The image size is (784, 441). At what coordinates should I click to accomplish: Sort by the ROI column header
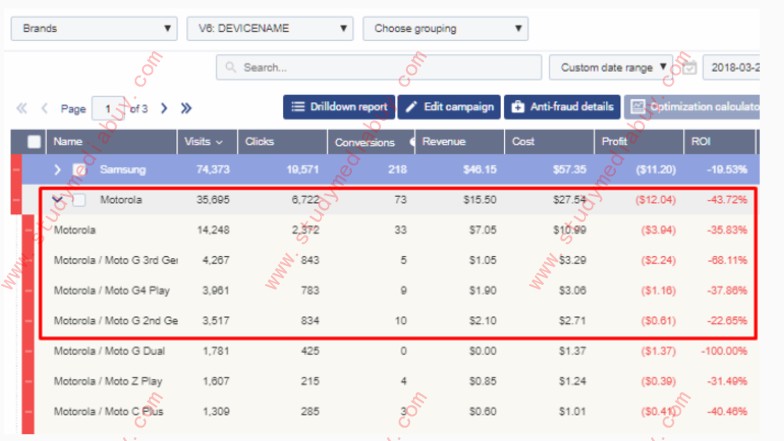coord(720,142)
